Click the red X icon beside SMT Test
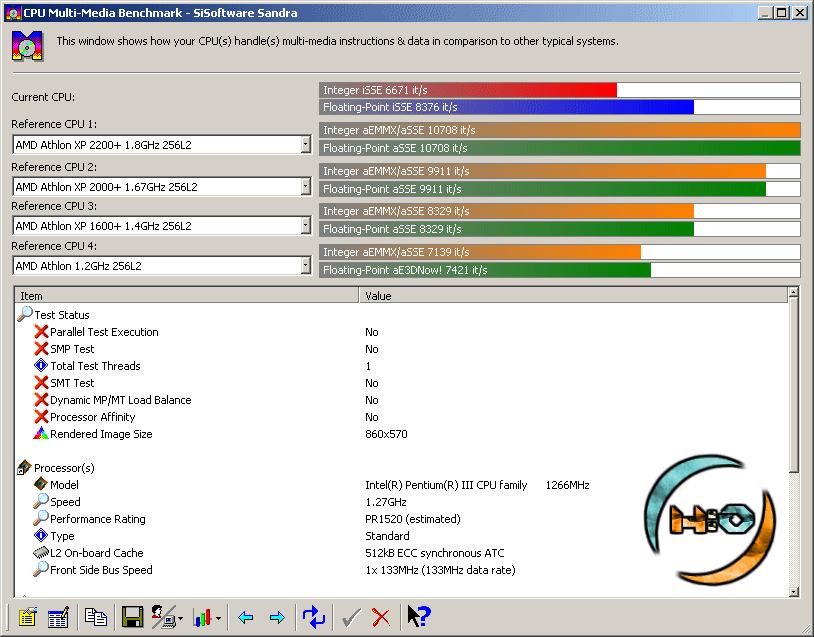Image resolution: width=814 pixels, height=637 pixels. coord(41,383)
